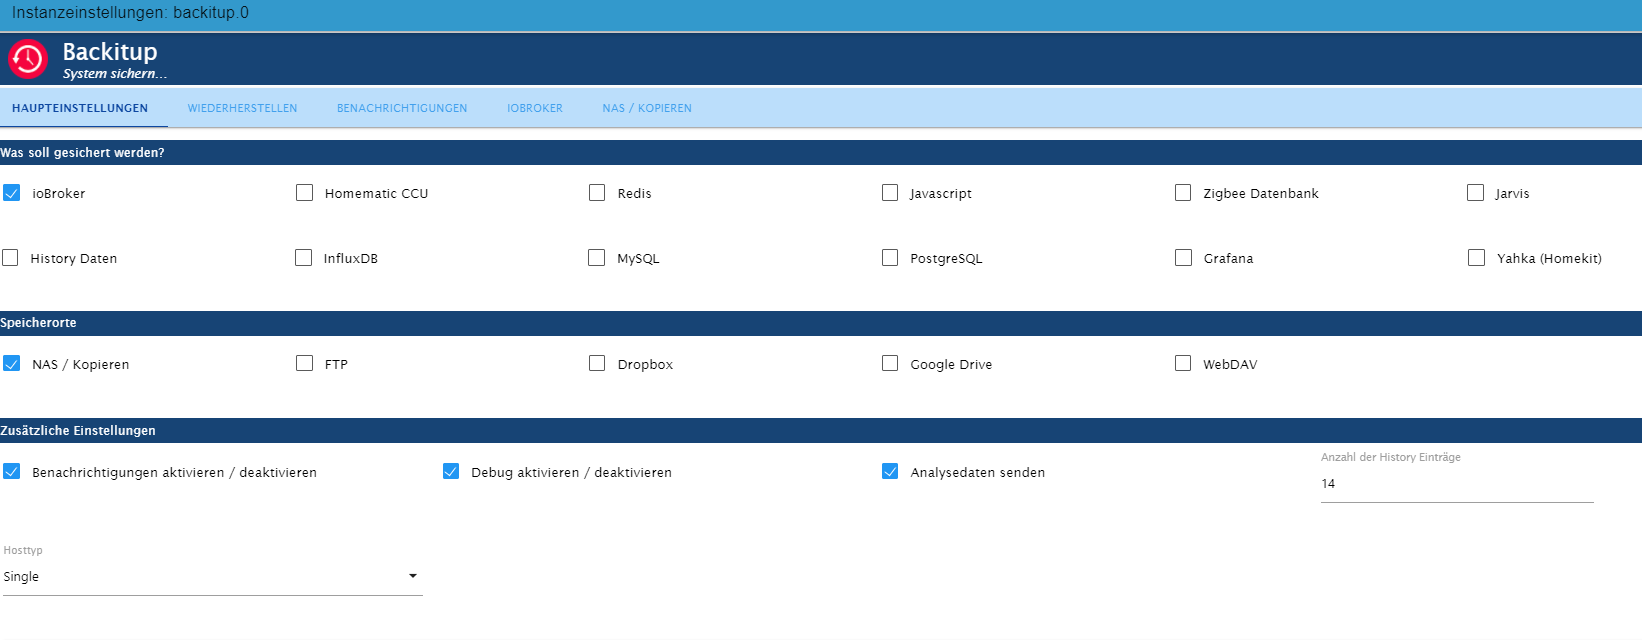The height and width of the screenshot is (640, 1642).
Task: Toggle Benachrichtigungen aktivieren / deaktivieren checkbox
Action: pos(11,471)
